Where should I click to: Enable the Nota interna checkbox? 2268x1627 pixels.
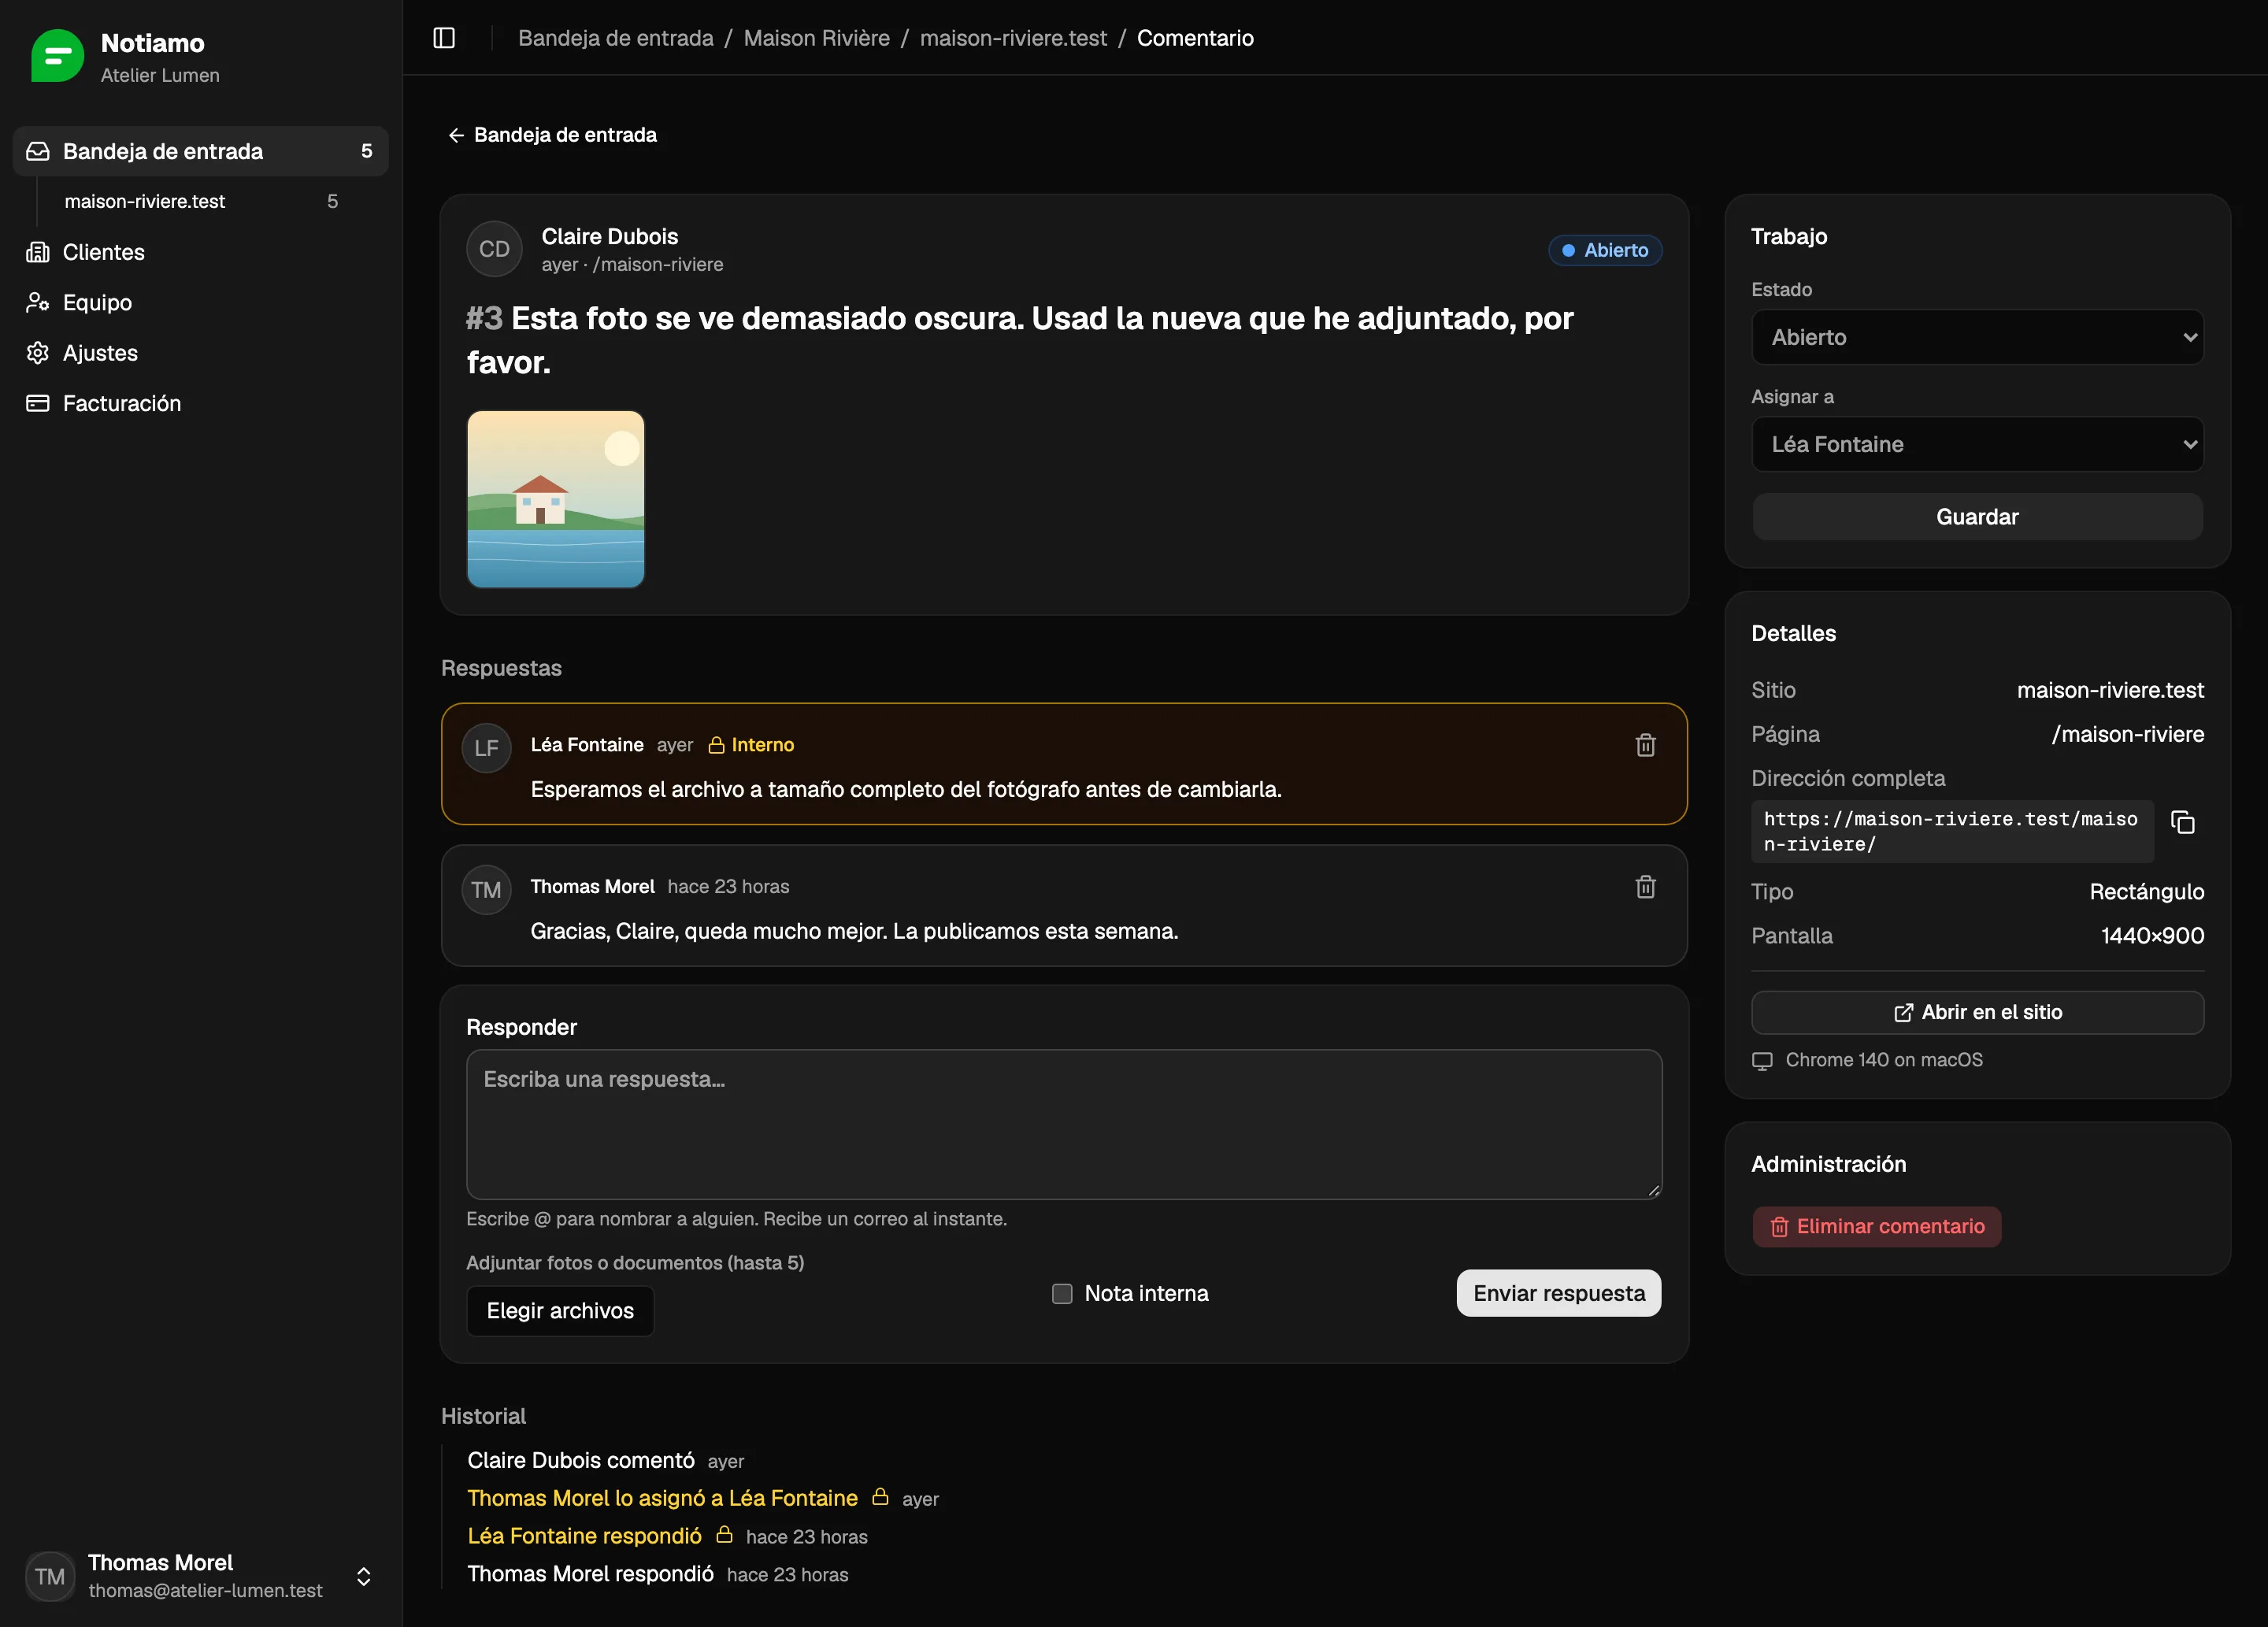pos(1062,1293)
